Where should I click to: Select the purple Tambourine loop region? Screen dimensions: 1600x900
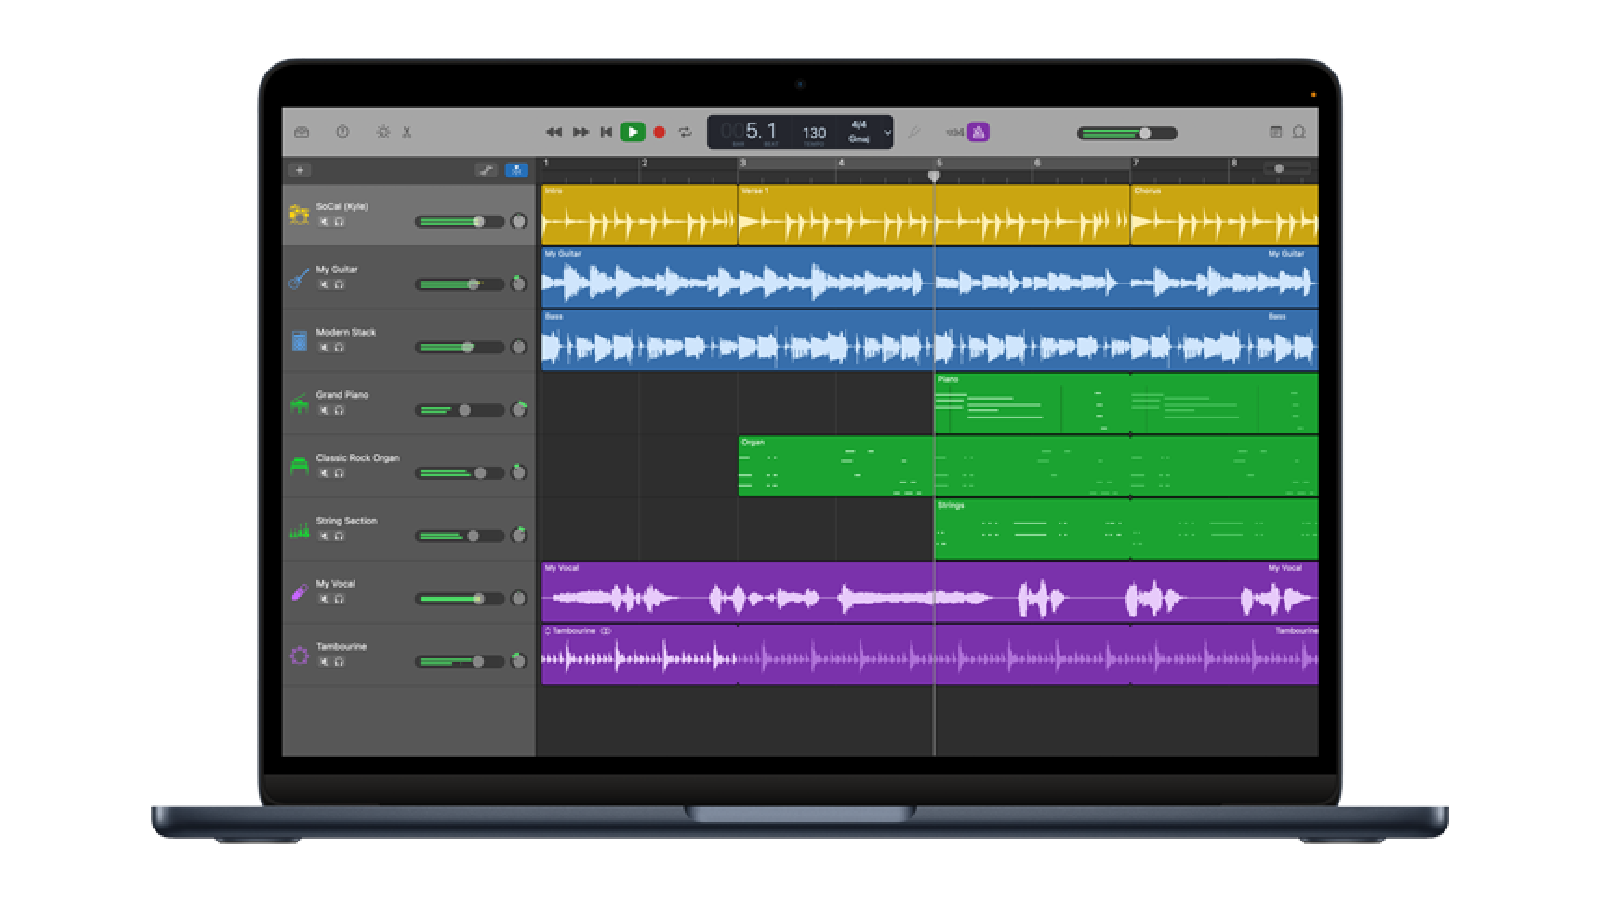(x=930, y=655)
